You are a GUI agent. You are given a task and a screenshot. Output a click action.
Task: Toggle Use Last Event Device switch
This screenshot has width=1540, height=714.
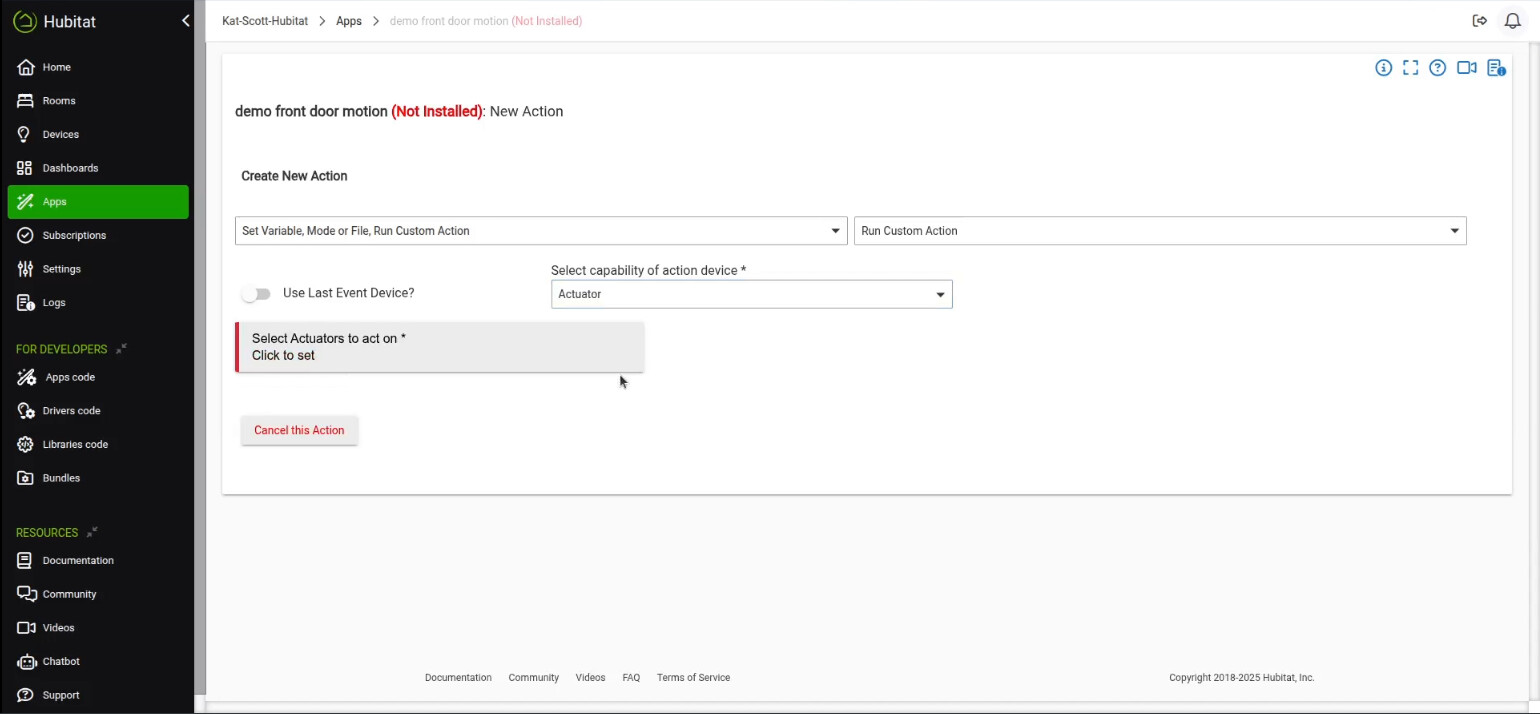[256, 294]
